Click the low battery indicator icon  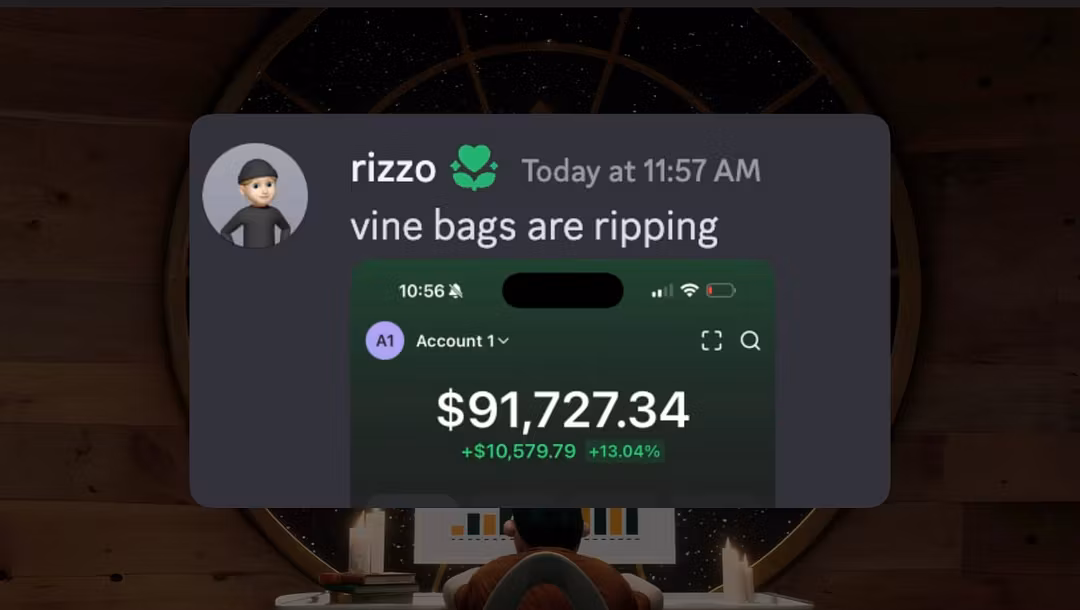pyautogui.click(x=720, y=291)
